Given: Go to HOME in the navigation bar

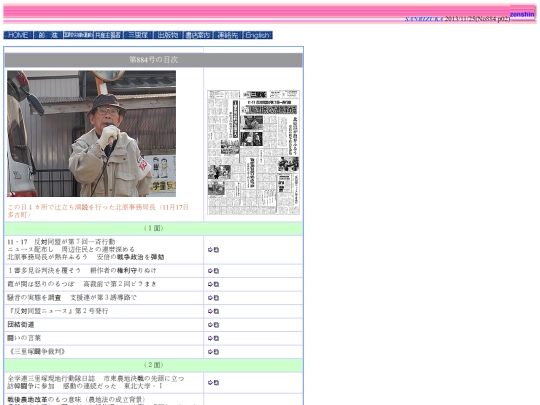Looking at the screenshot, I should click(18, 35).
